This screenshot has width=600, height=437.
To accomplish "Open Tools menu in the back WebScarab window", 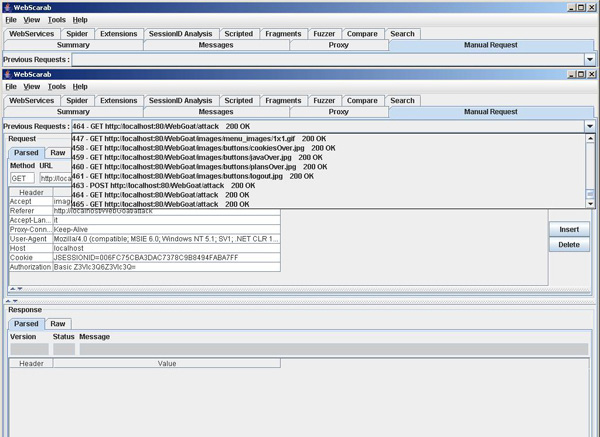I will point(57,20).
